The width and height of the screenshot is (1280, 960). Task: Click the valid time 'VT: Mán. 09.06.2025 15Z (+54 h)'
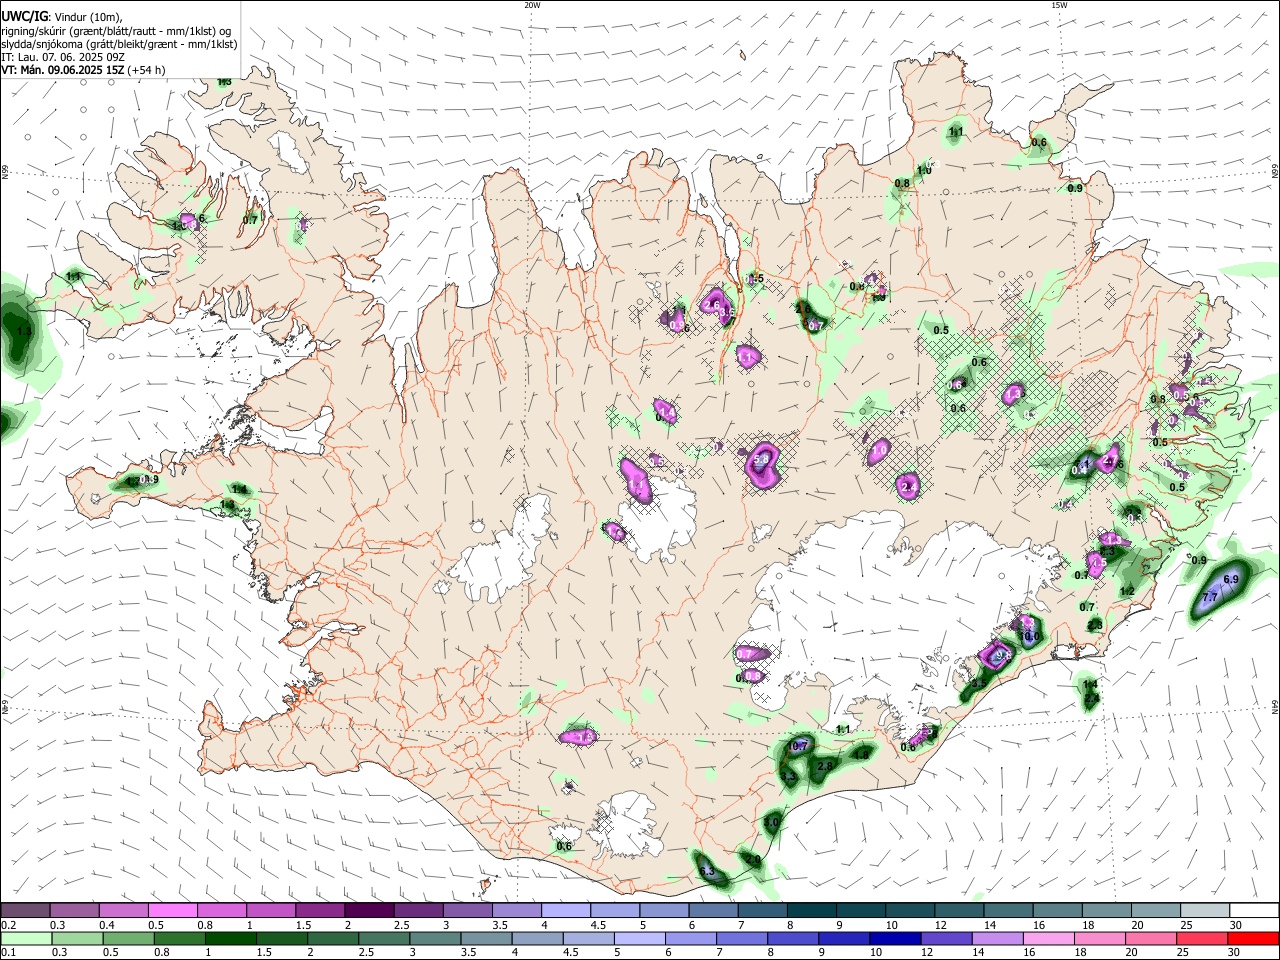pyautogui.click(x=83, y=70)
